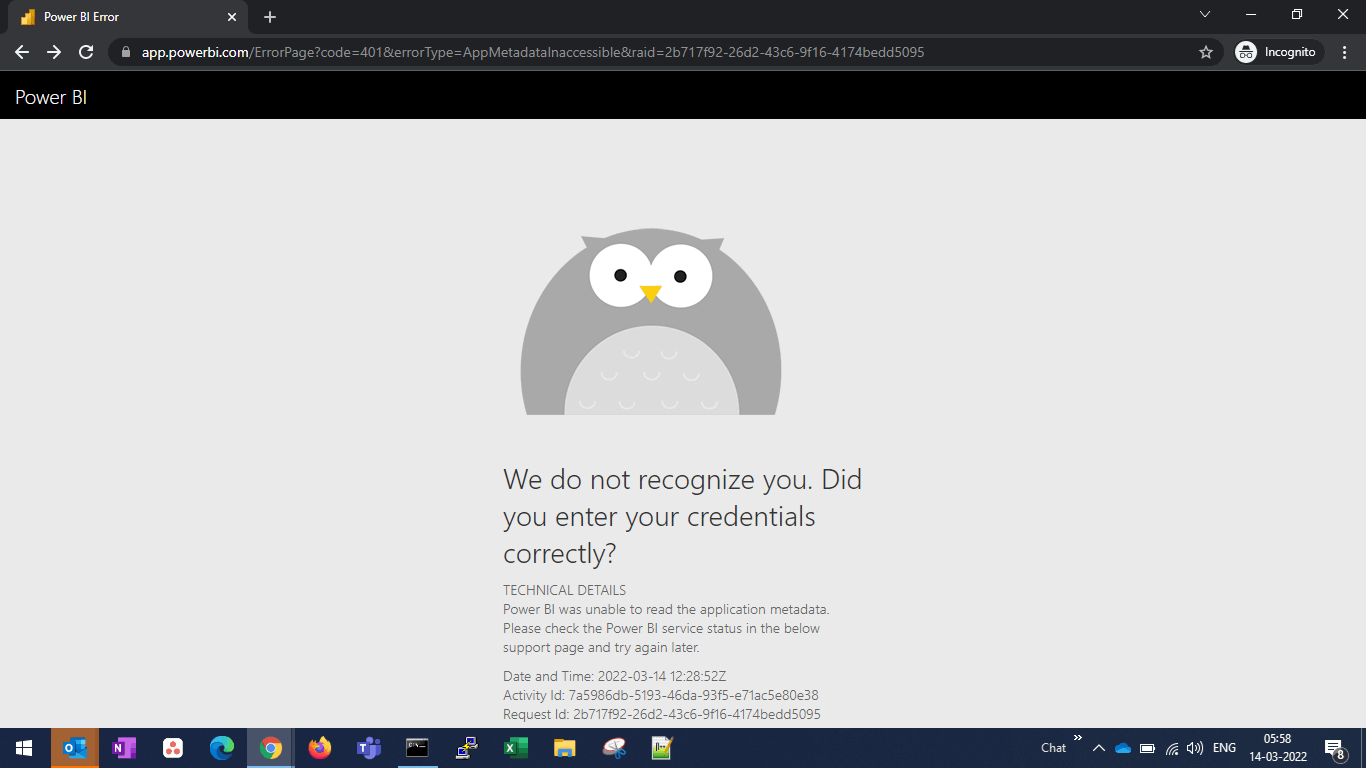Open Outlook from the taskbar
Viewport: 1366px width, 768px height.
[x=75, y=748]
